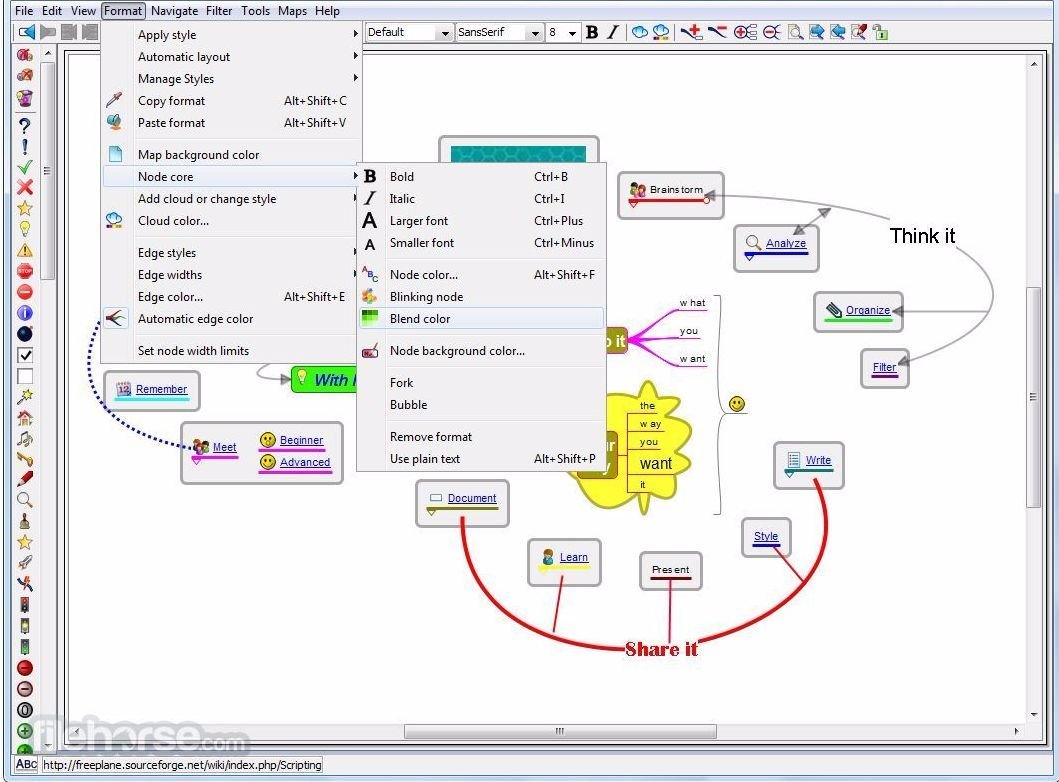This screenshot has height=782, width=1059.
Task: Click the yellow warning triangle icon
Action: [x=24, y=250]
